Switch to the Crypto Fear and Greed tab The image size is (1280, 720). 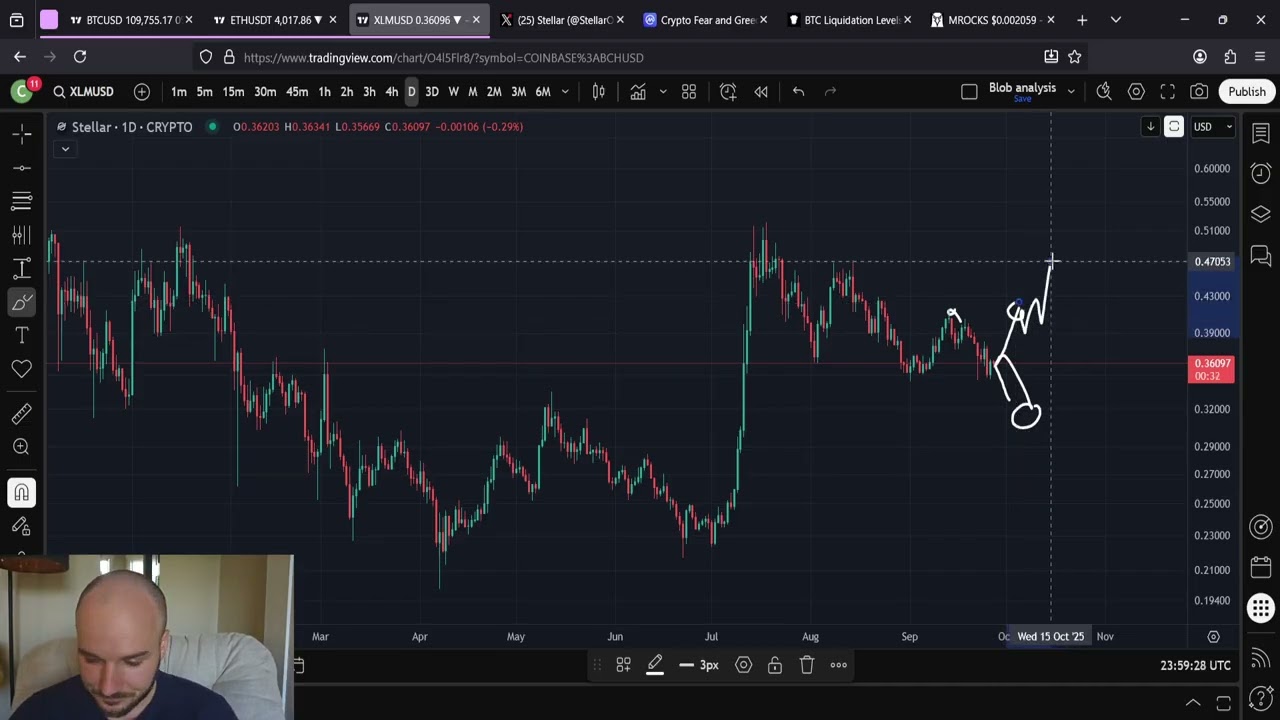(x=705, y=20)
